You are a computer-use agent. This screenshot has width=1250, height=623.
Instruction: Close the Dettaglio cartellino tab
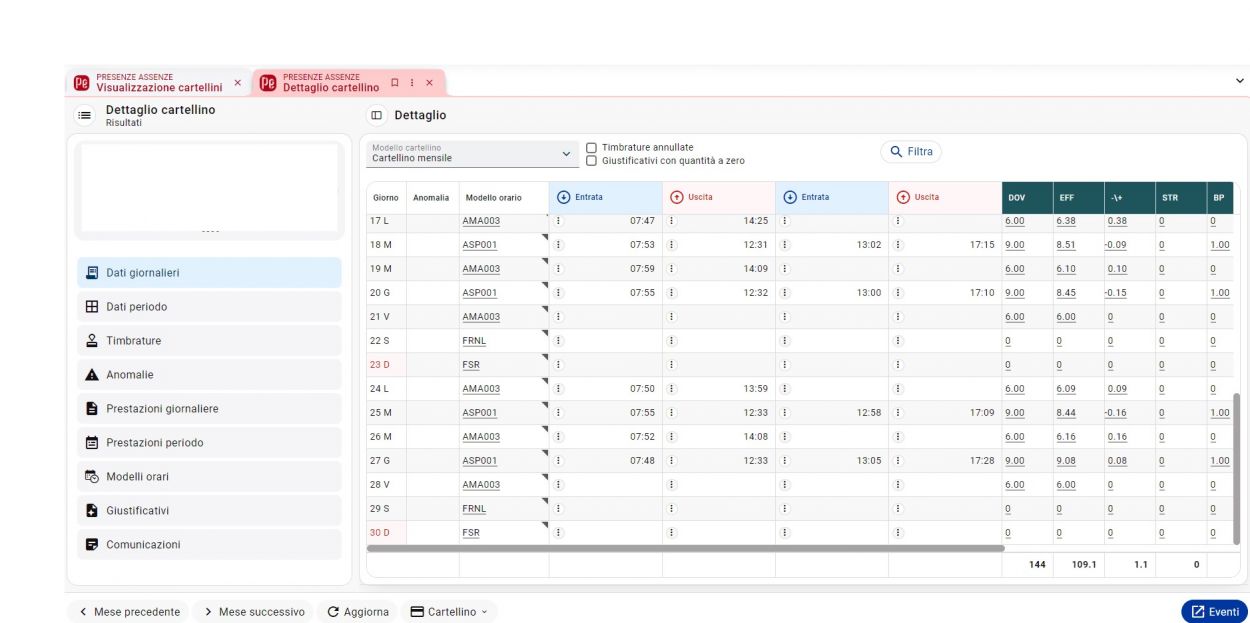[x=430, y=83]
